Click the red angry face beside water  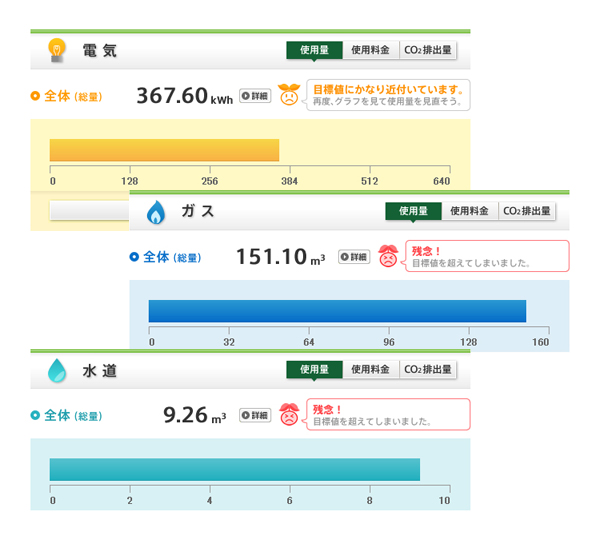(289, 414)
